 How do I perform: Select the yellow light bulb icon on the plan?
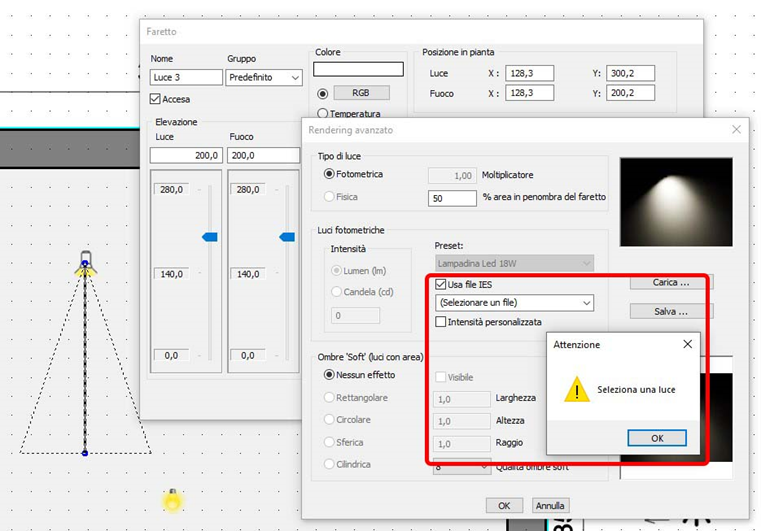172,500
